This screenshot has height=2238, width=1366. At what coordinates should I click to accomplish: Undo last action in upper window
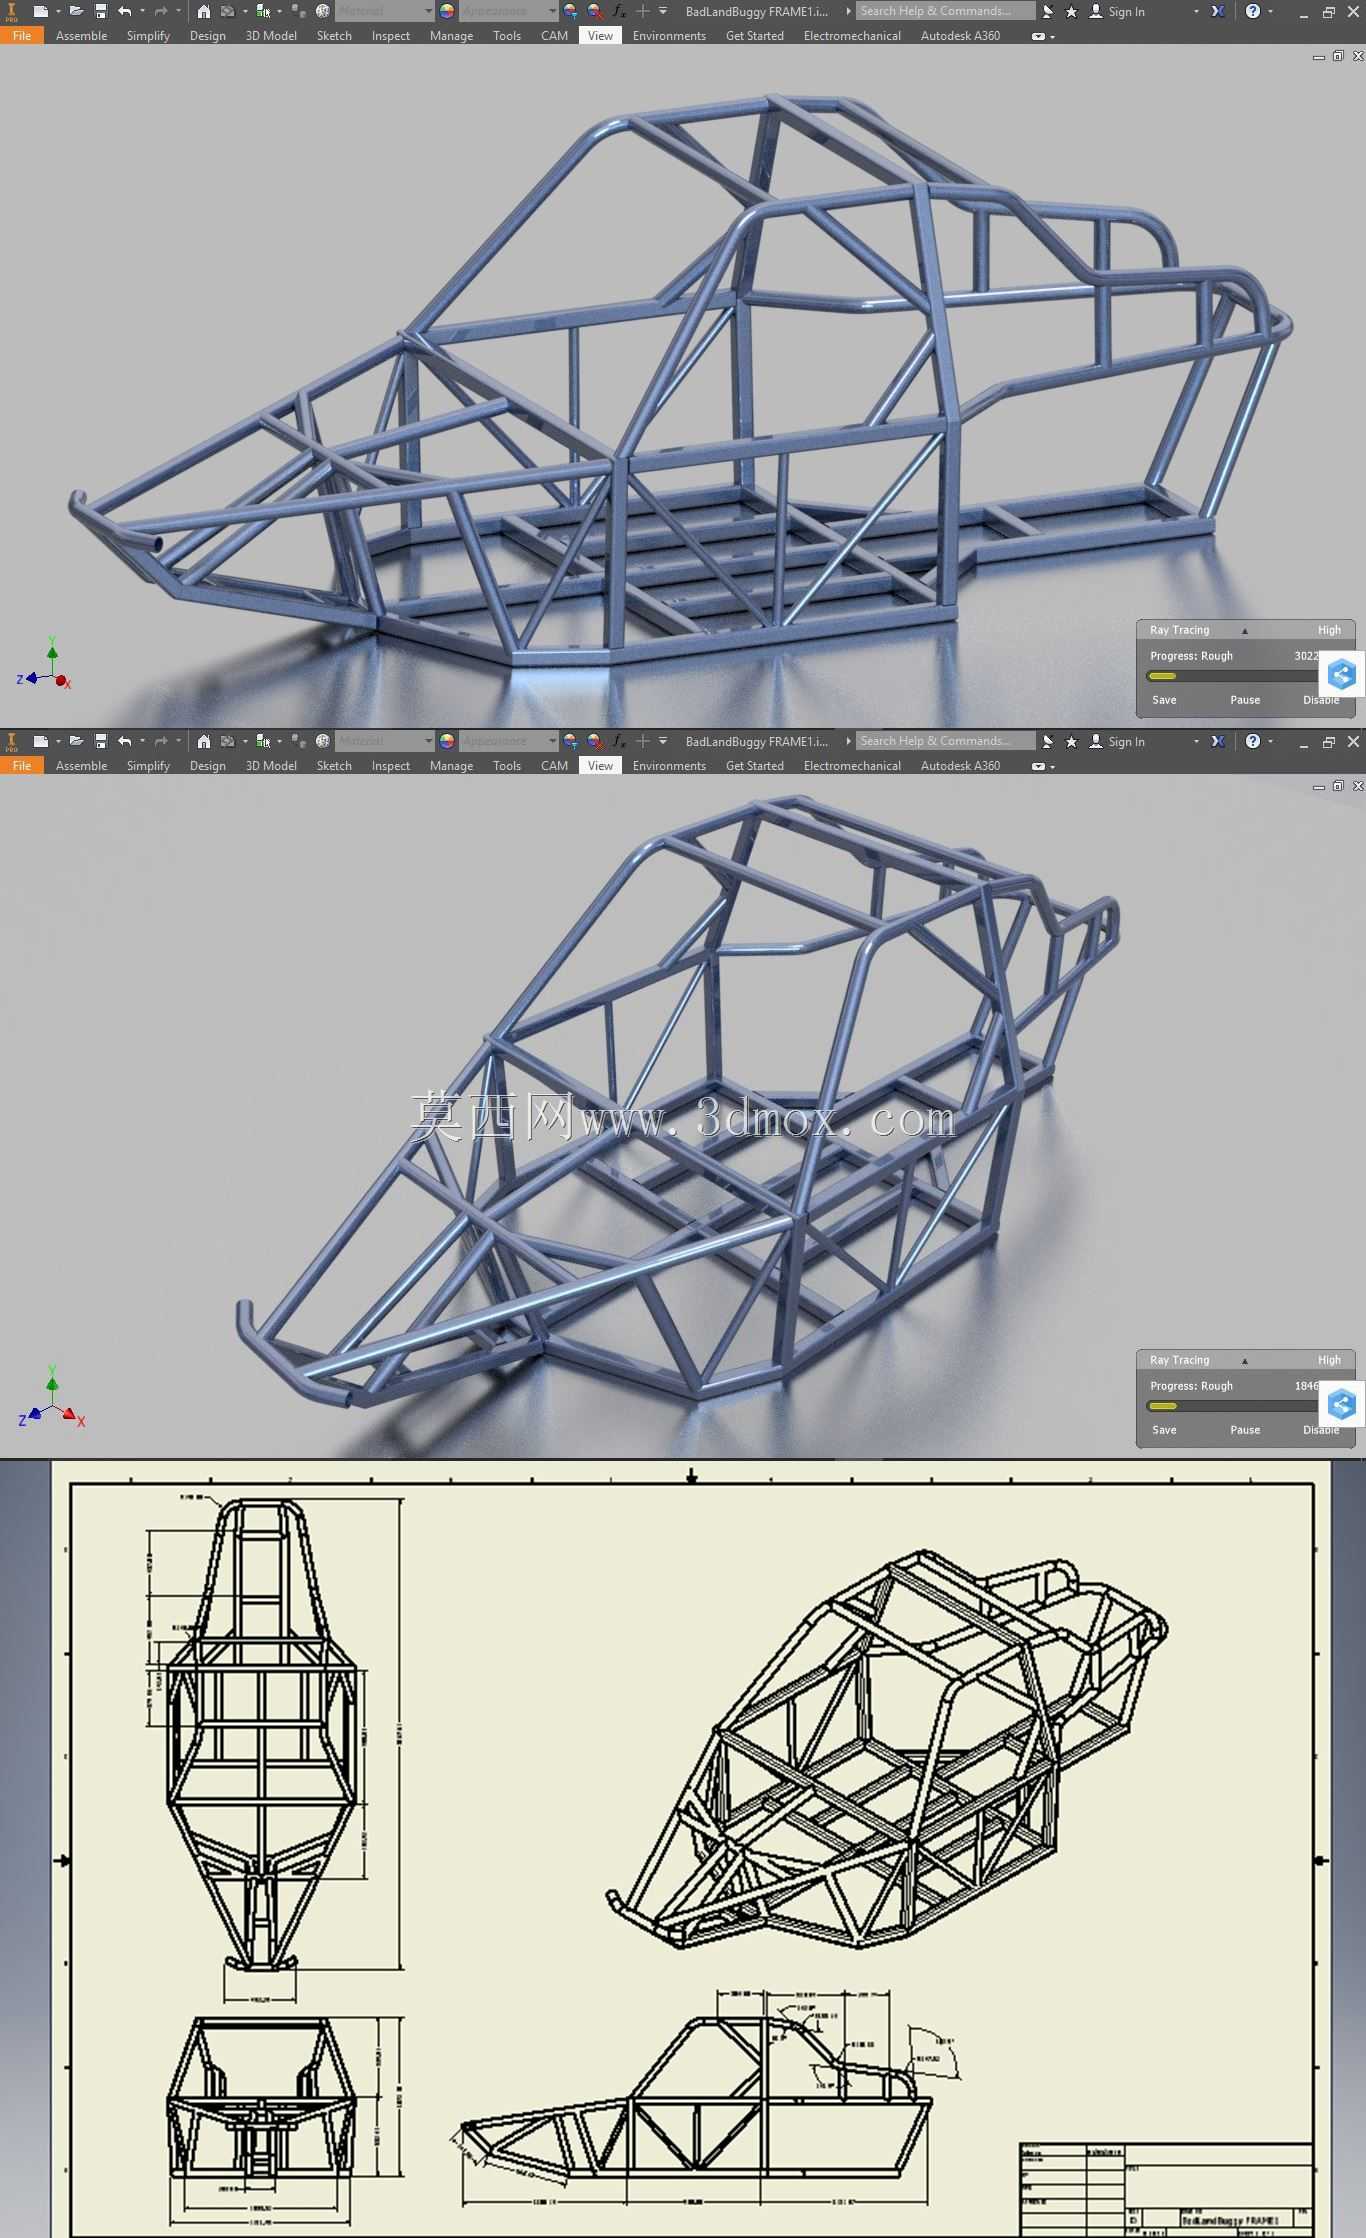124,12
